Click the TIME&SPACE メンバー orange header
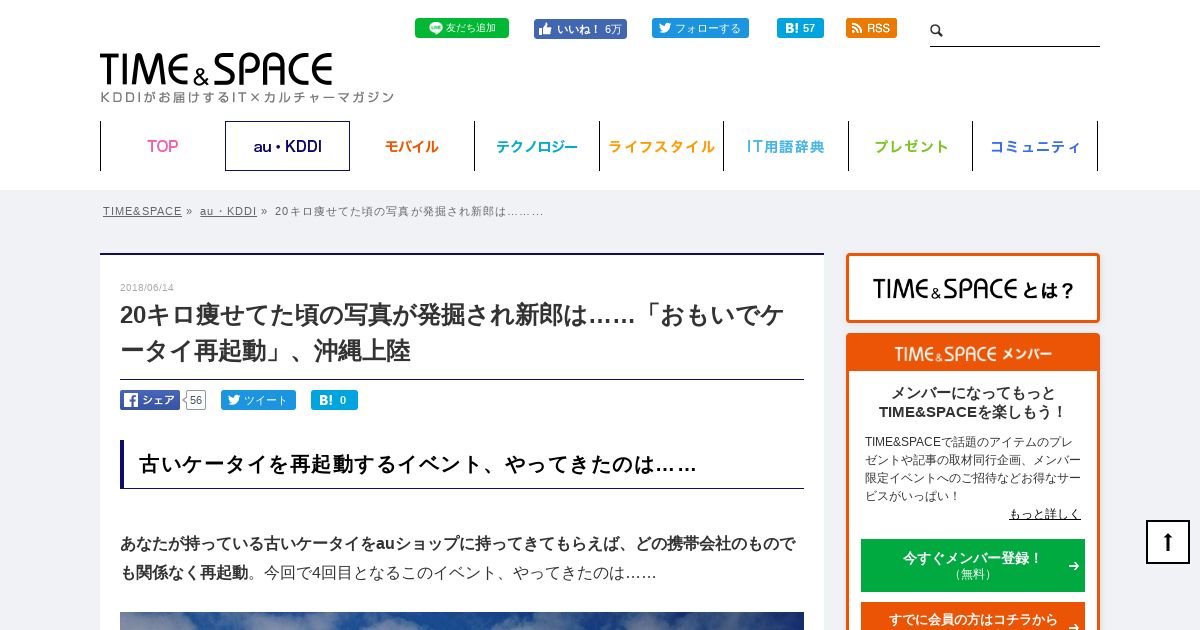Image resolution: width=1200 pixels, height=630 pixels. click(x=973, y=353)
